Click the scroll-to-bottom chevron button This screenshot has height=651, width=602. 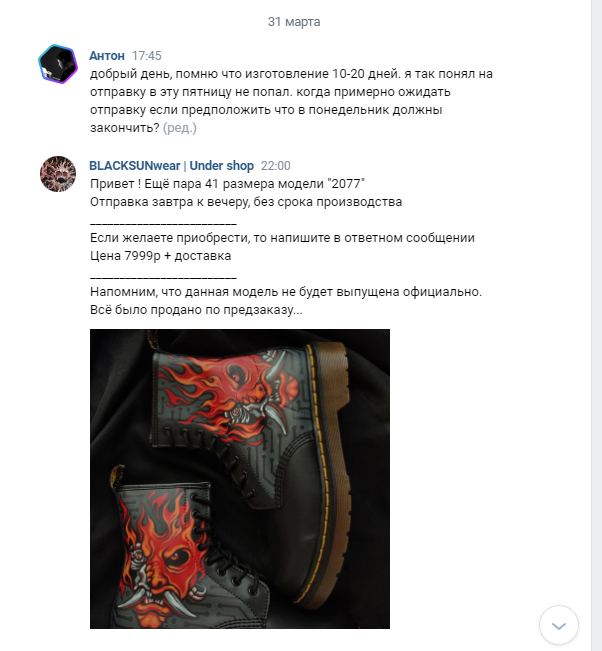pyautogui.click(x=558, y=625)
